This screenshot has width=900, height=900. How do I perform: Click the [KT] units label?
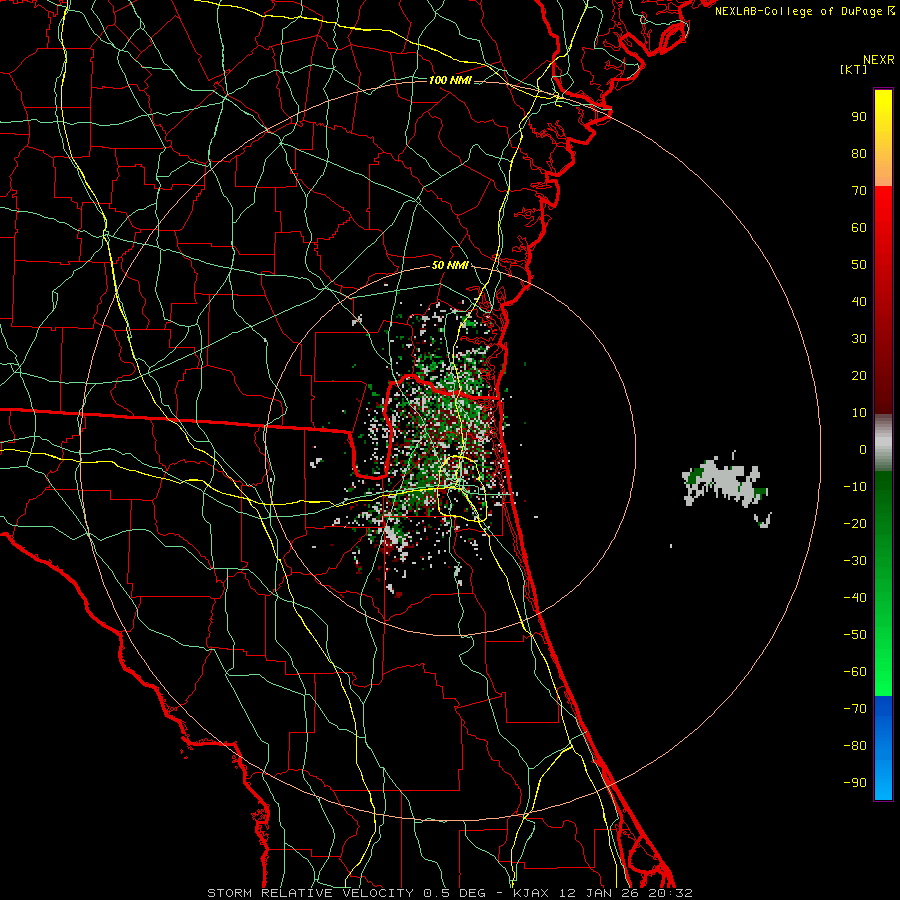coord(853,69)
